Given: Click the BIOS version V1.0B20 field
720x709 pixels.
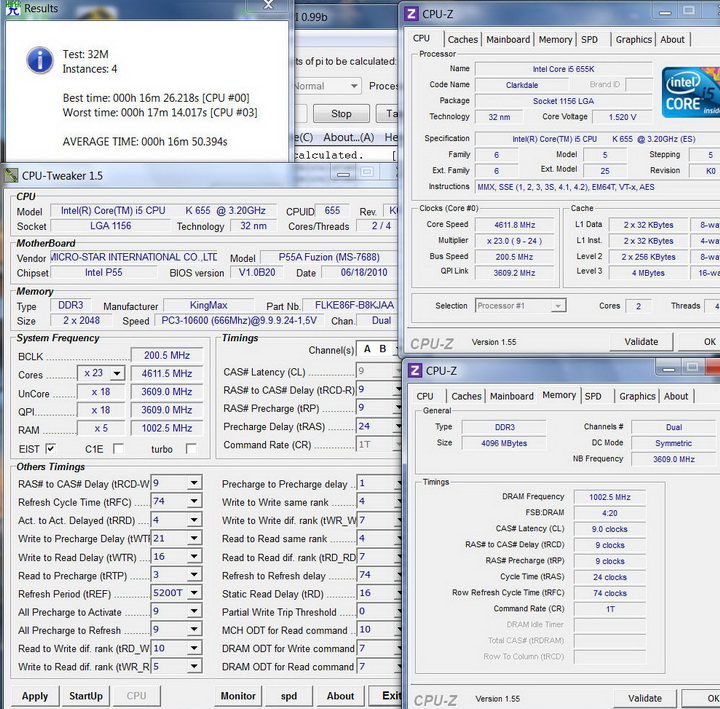Looking at the screenshot, I should pos(257,272).
